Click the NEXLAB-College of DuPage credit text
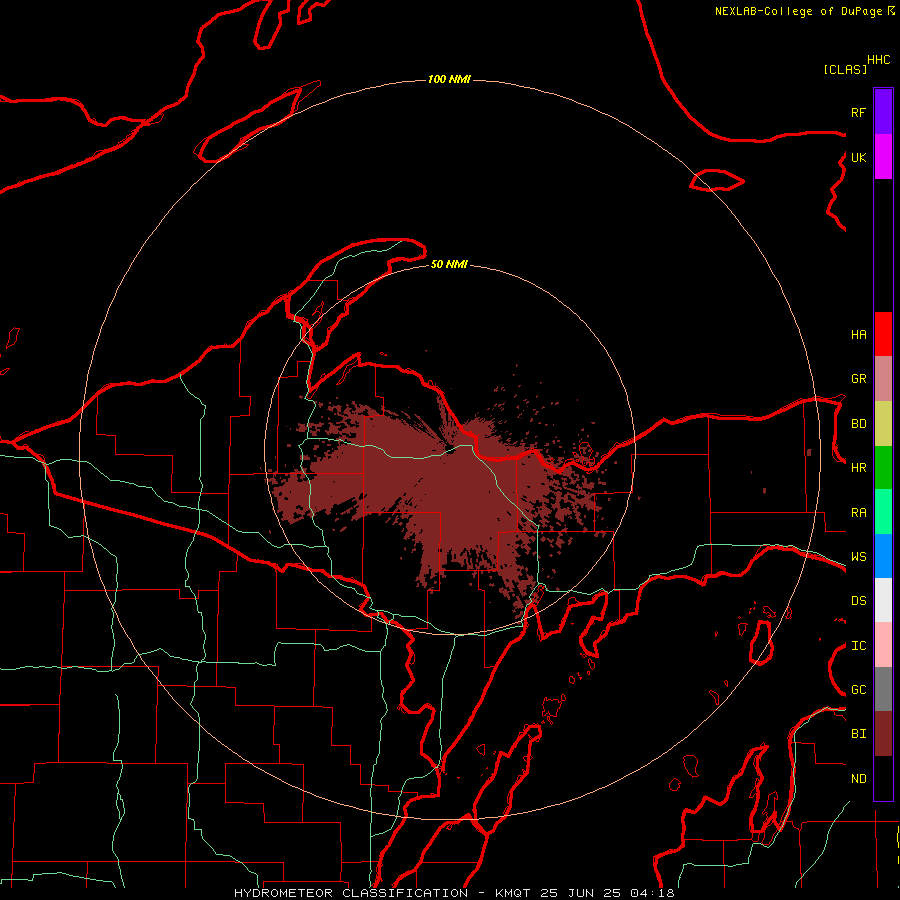Image resolution: width=900 pixels, height=900 pixels. pyautogui.click(x=798, y=11)
